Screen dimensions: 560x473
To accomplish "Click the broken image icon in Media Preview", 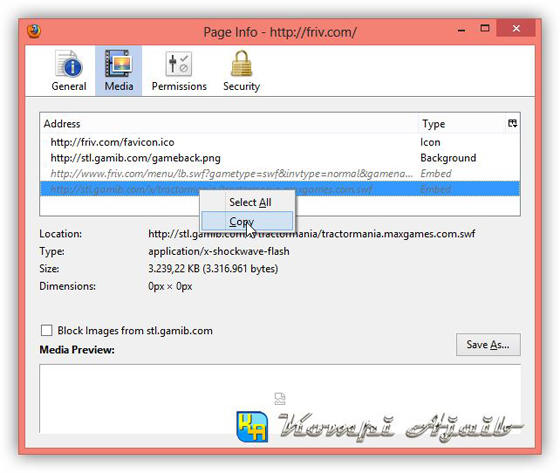I will [x=280, y=399].
